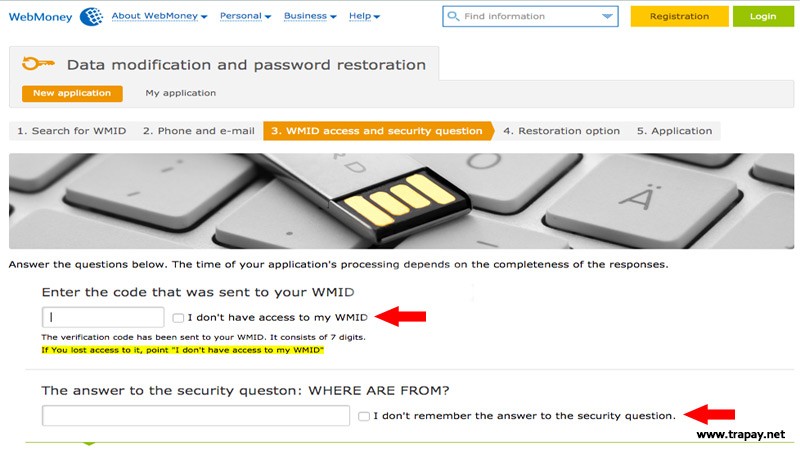Click the key icon beside page title
The width and height of the screenshot is (800, 450).
[x=38, y=65]
